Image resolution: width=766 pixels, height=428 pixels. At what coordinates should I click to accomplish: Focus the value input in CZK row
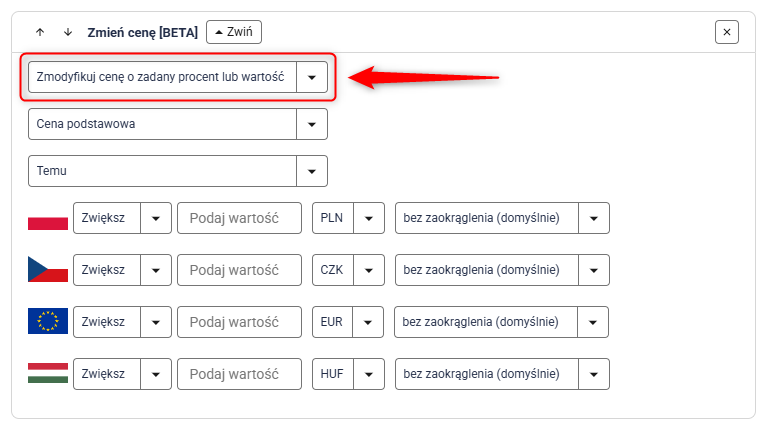click(x=239, y=270)
